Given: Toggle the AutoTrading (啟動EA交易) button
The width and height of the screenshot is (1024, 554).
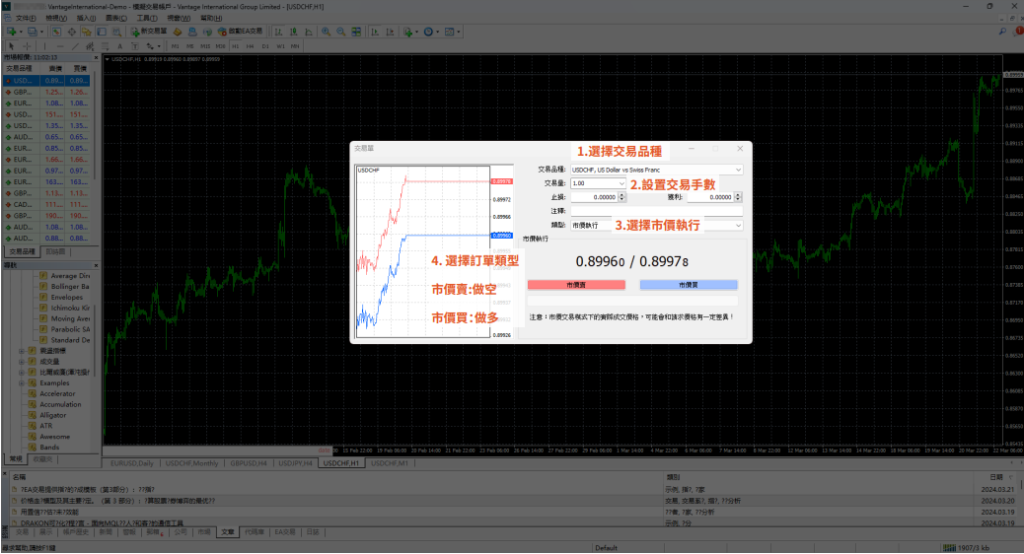Looking at the screenshot, I should click(x=246, y=31).
